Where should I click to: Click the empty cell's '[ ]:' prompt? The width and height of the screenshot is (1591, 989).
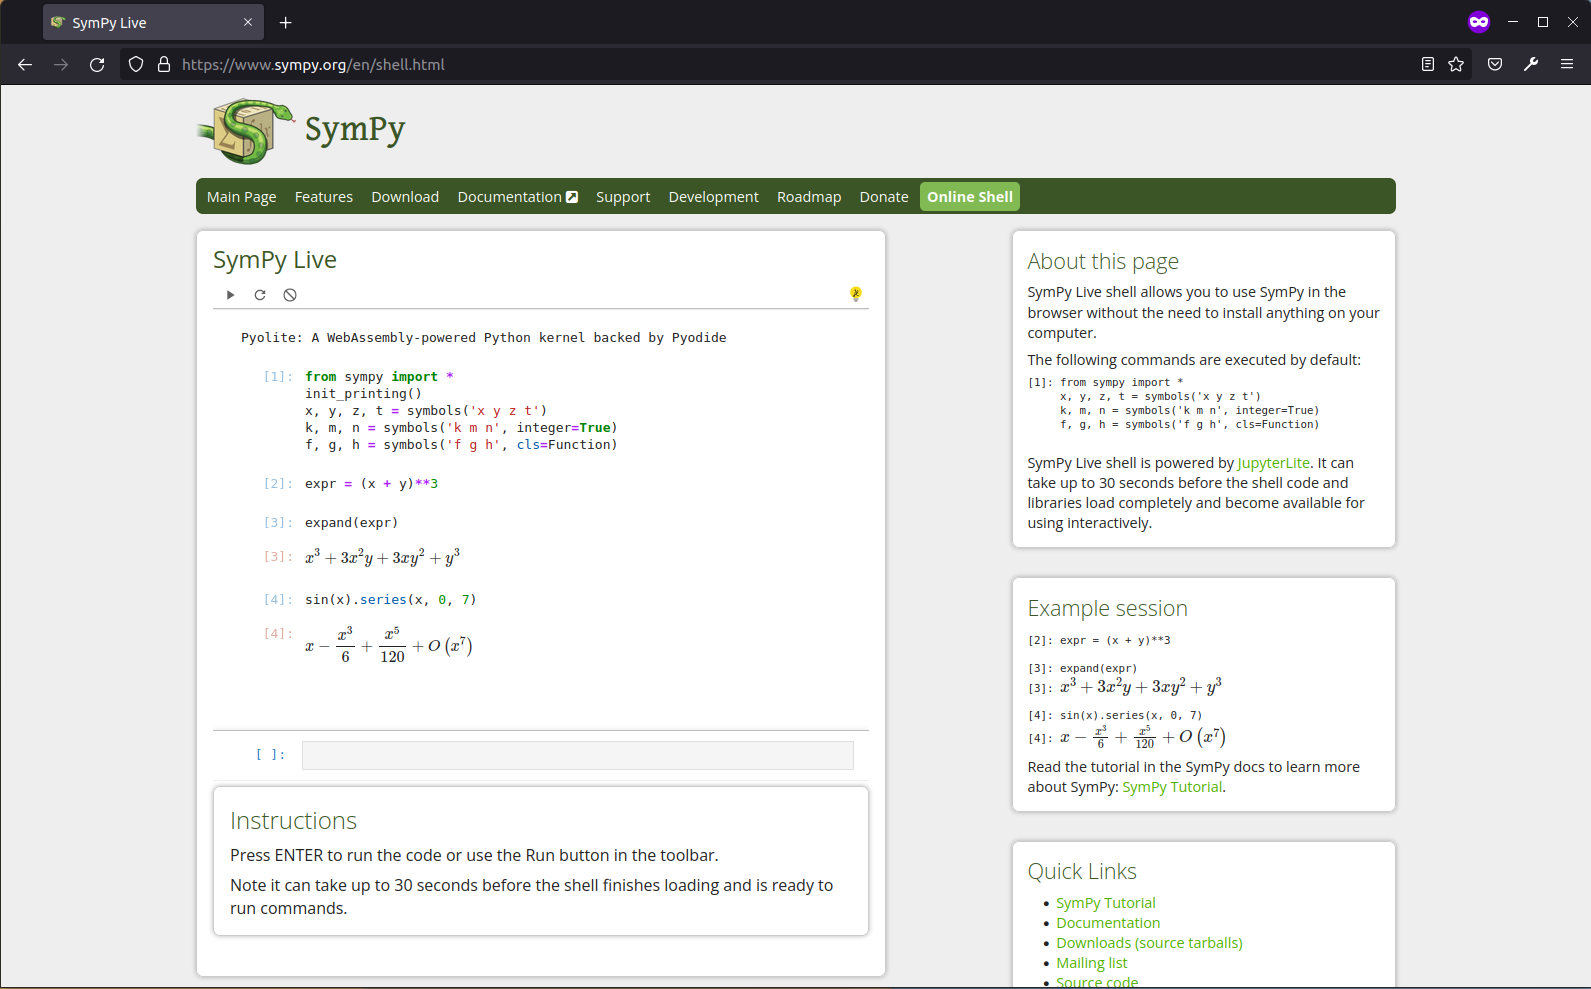click(271, 755)
